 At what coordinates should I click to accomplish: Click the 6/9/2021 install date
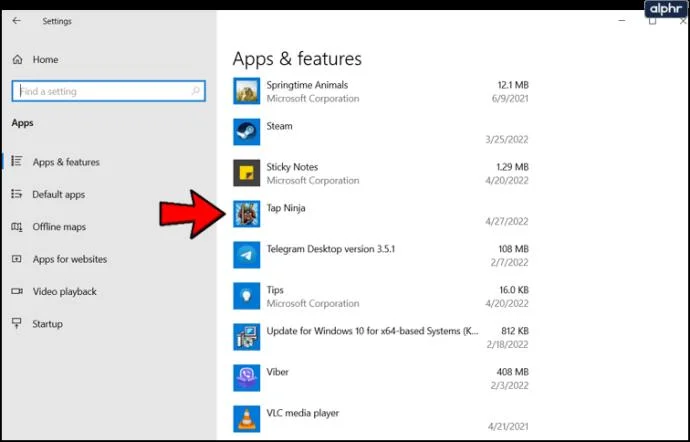pyautogui.click(x=510, y=99)
